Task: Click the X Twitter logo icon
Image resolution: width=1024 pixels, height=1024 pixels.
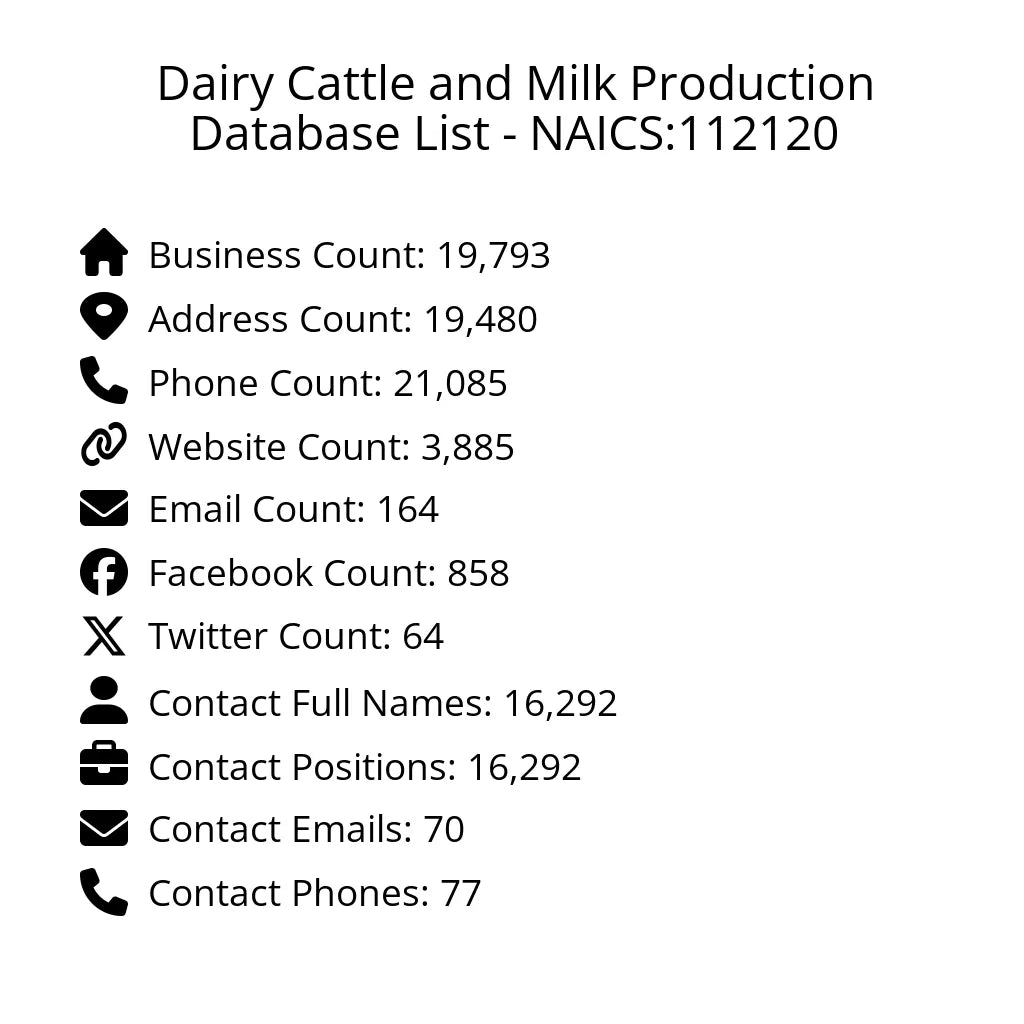Action: pos(104,636)
